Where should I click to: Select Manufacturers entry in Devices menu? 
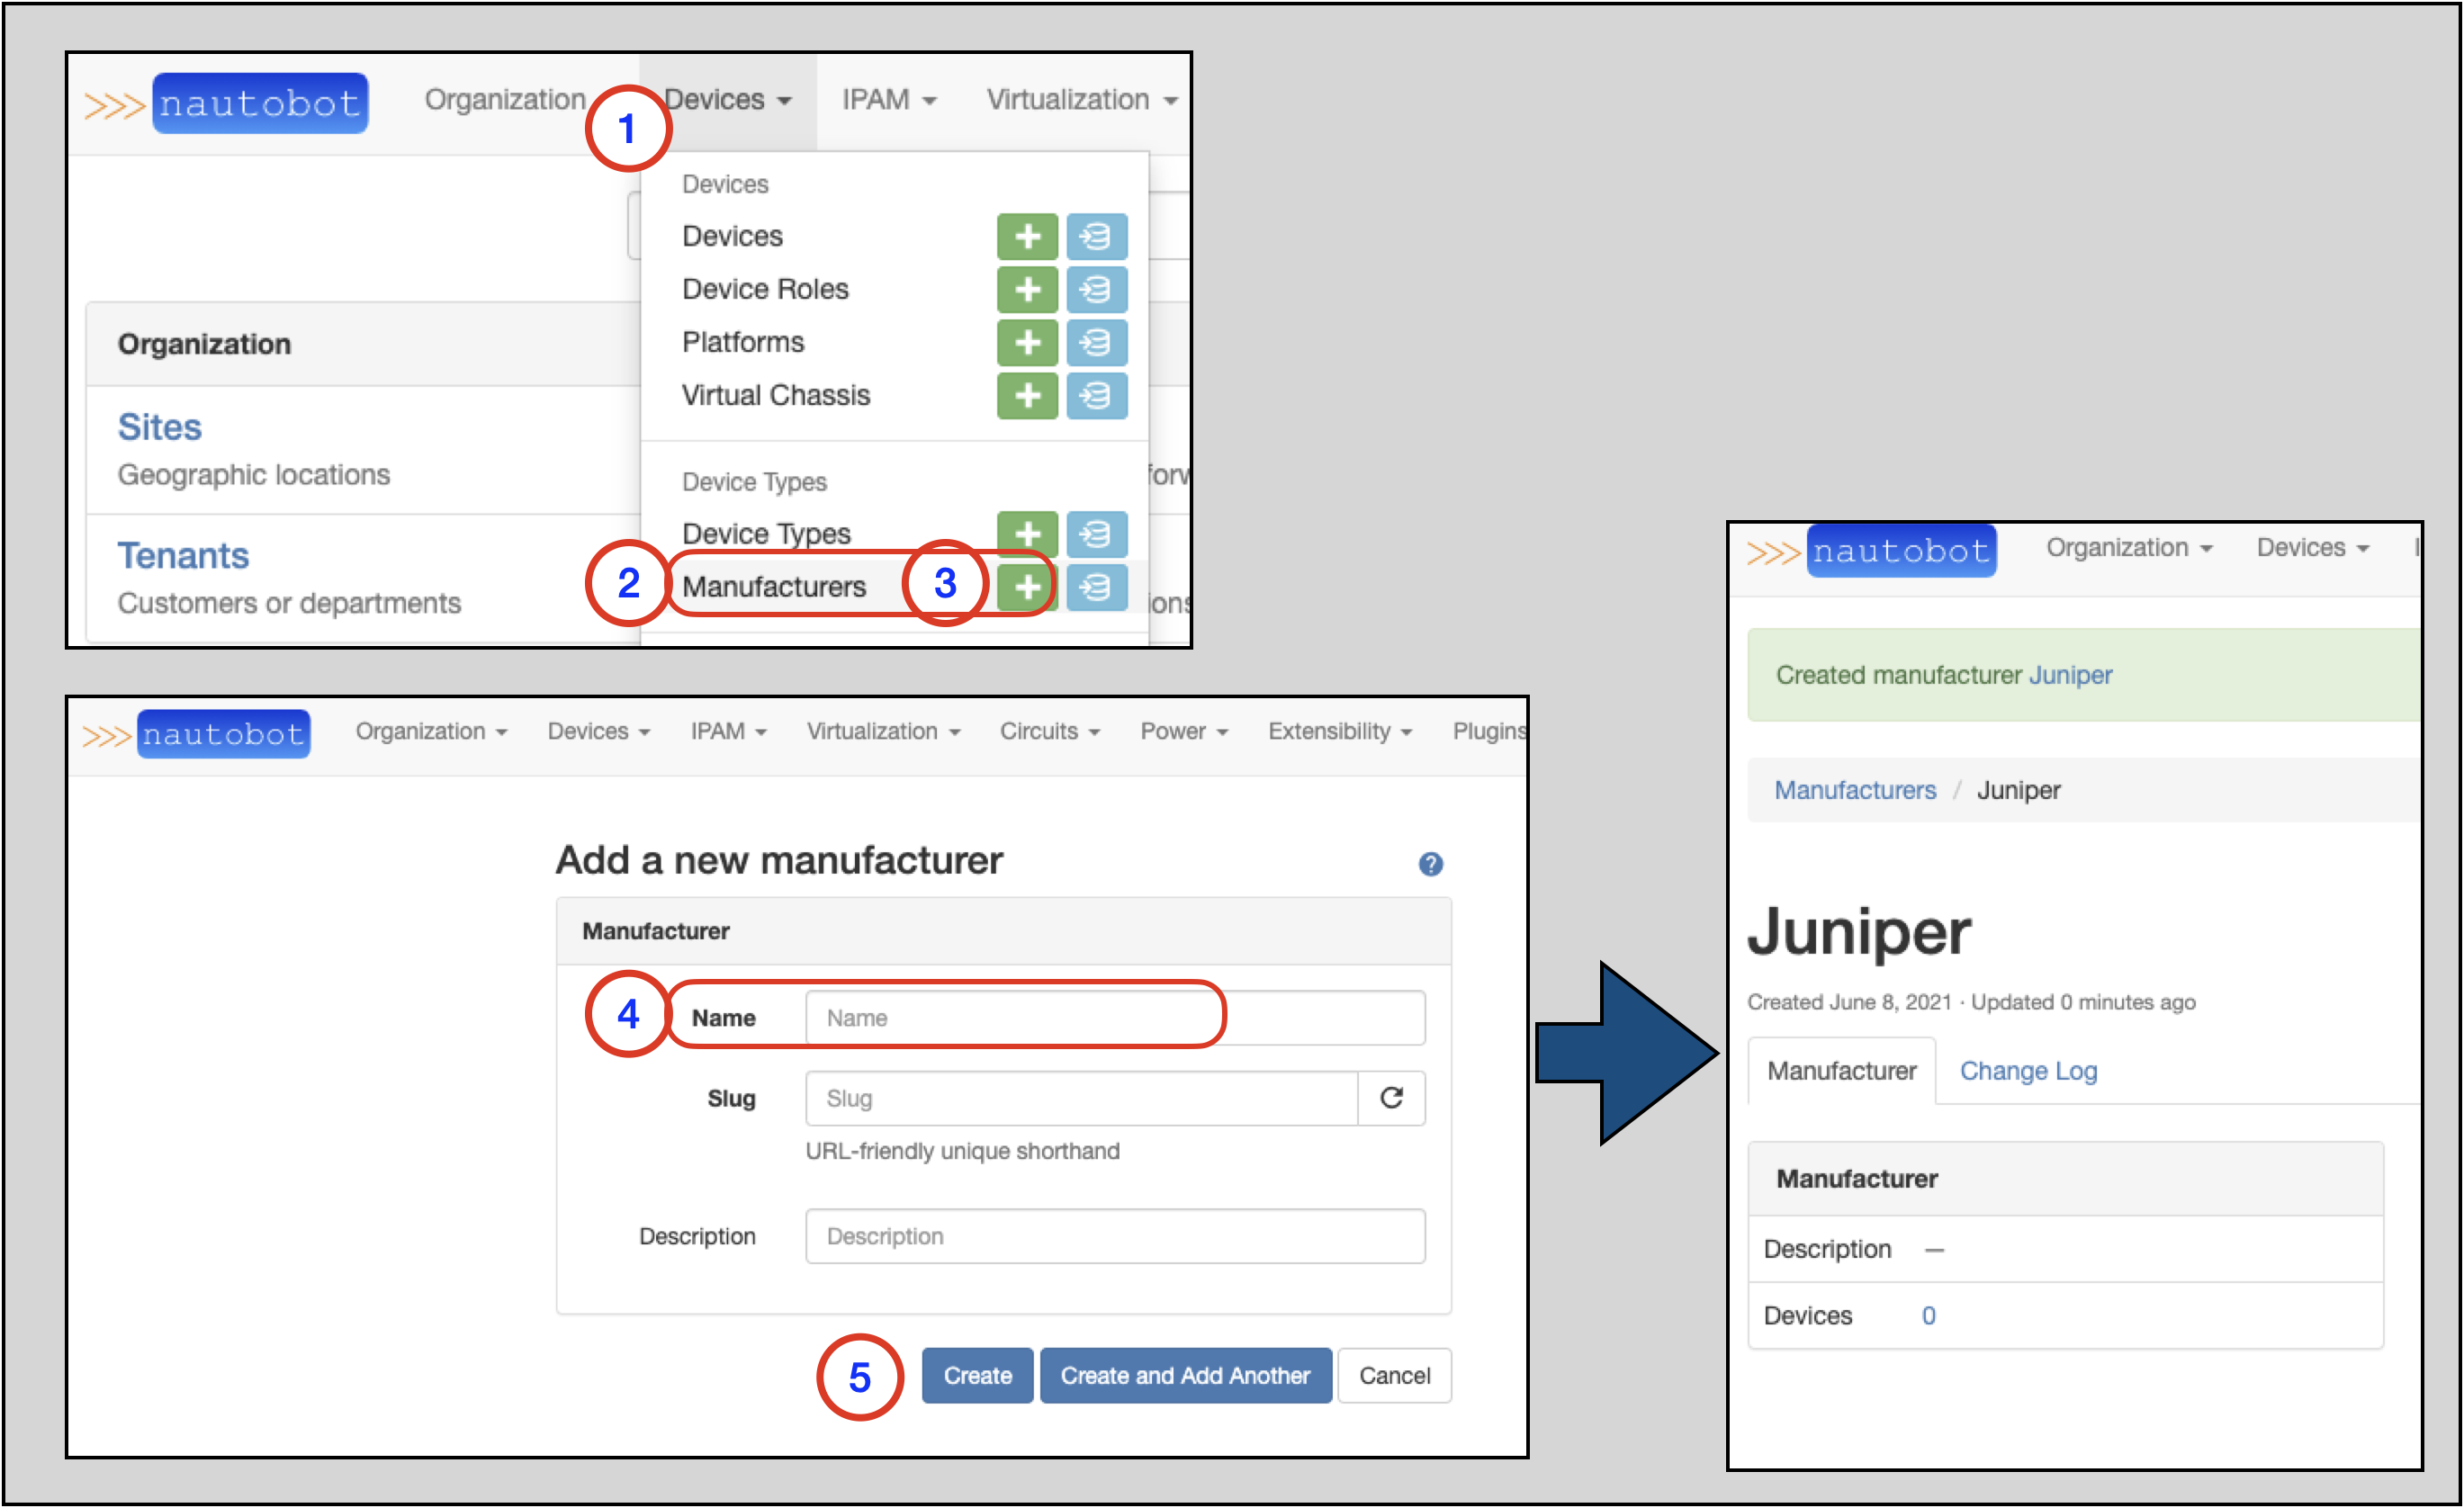coord(774,587)
